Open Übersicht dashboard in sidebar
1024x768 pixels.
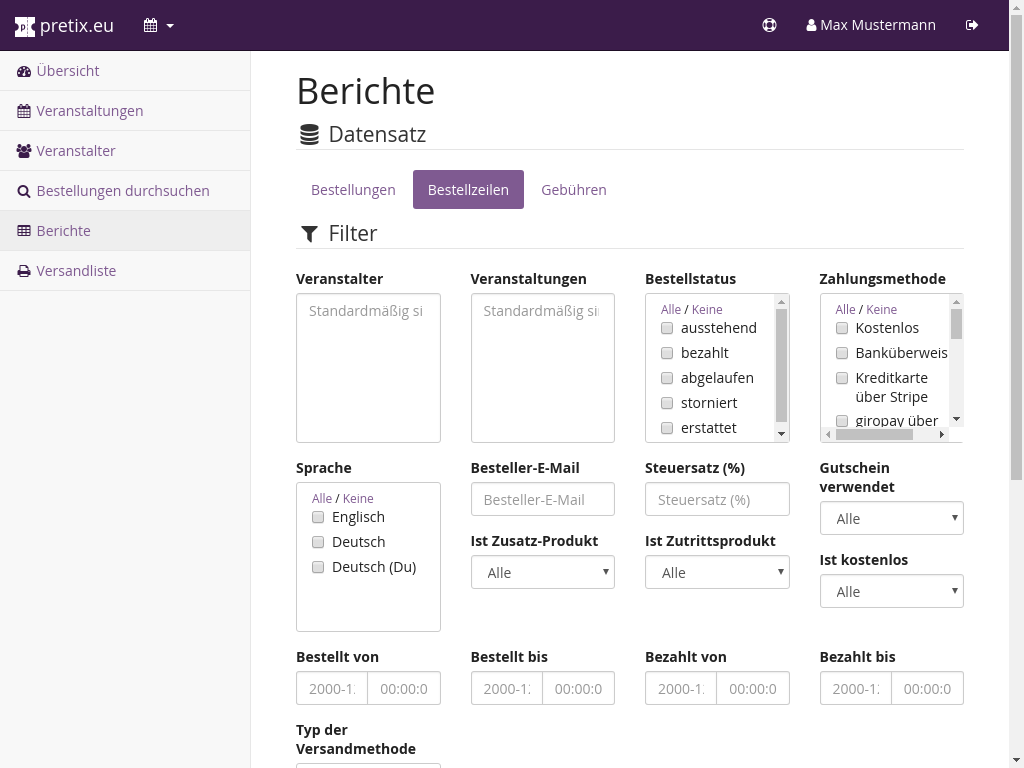[x=67, y=71]
